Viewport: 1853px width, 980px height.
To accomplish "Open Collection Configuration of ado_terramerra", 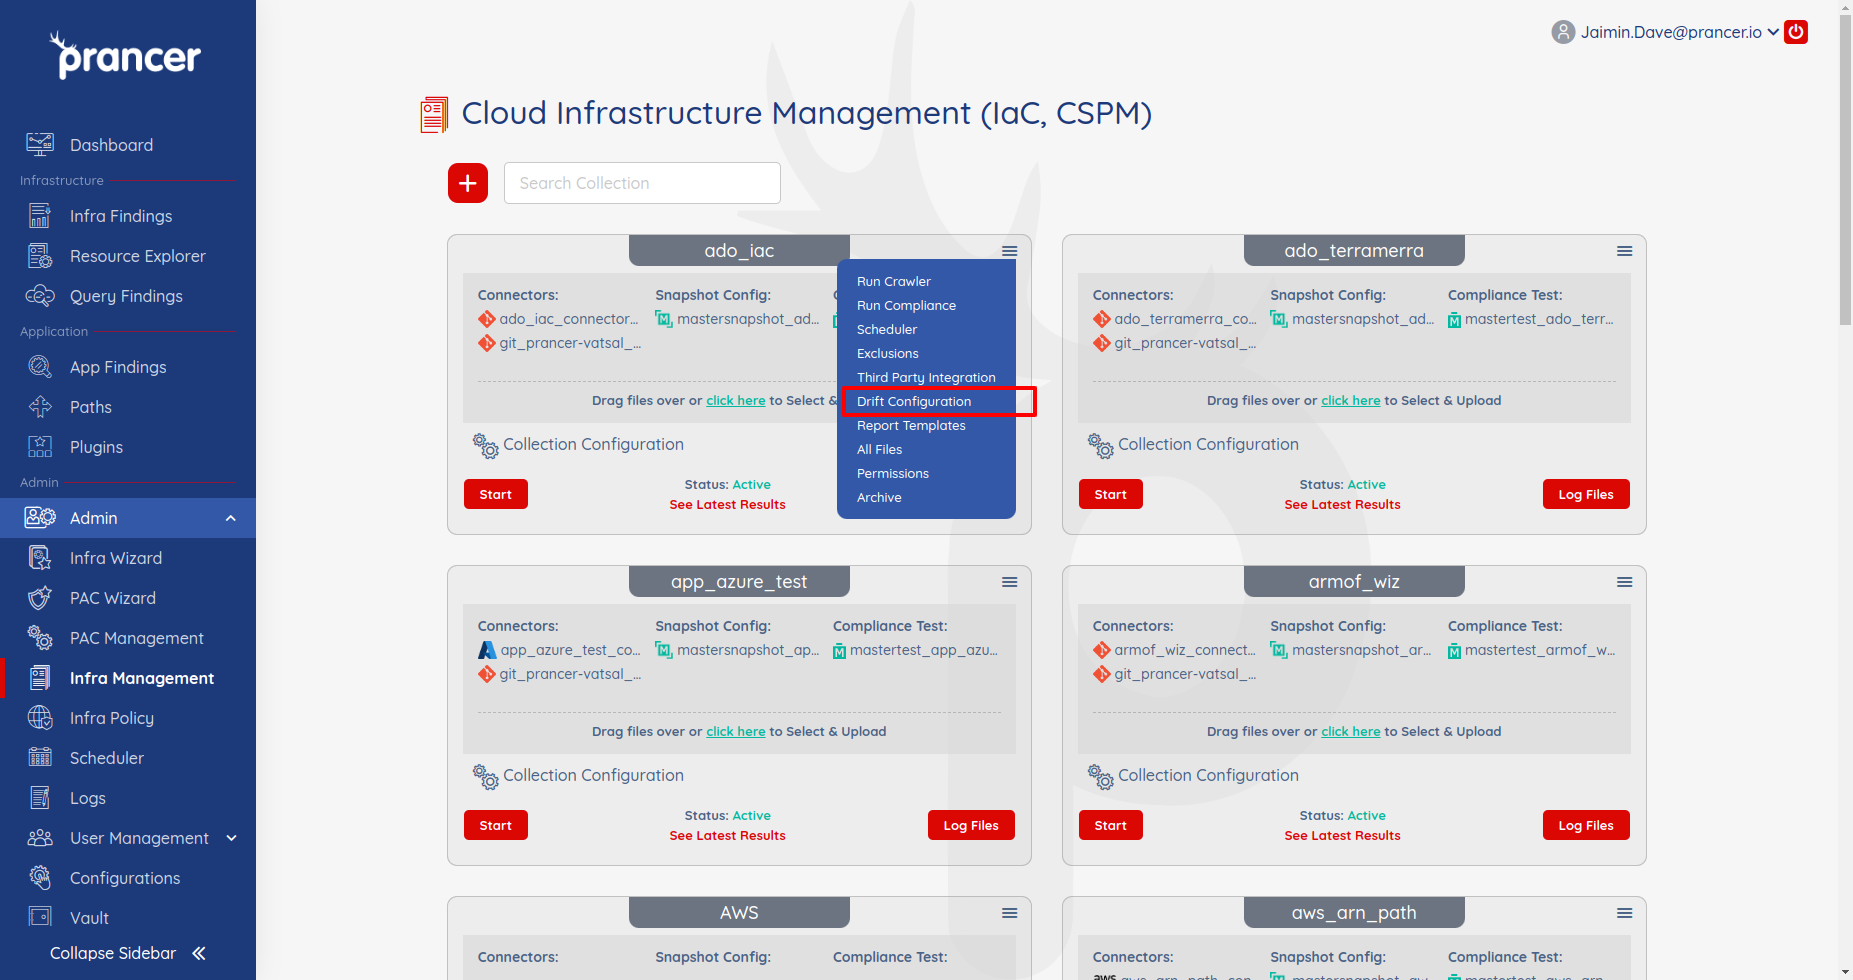I will tap(1194, 445).
